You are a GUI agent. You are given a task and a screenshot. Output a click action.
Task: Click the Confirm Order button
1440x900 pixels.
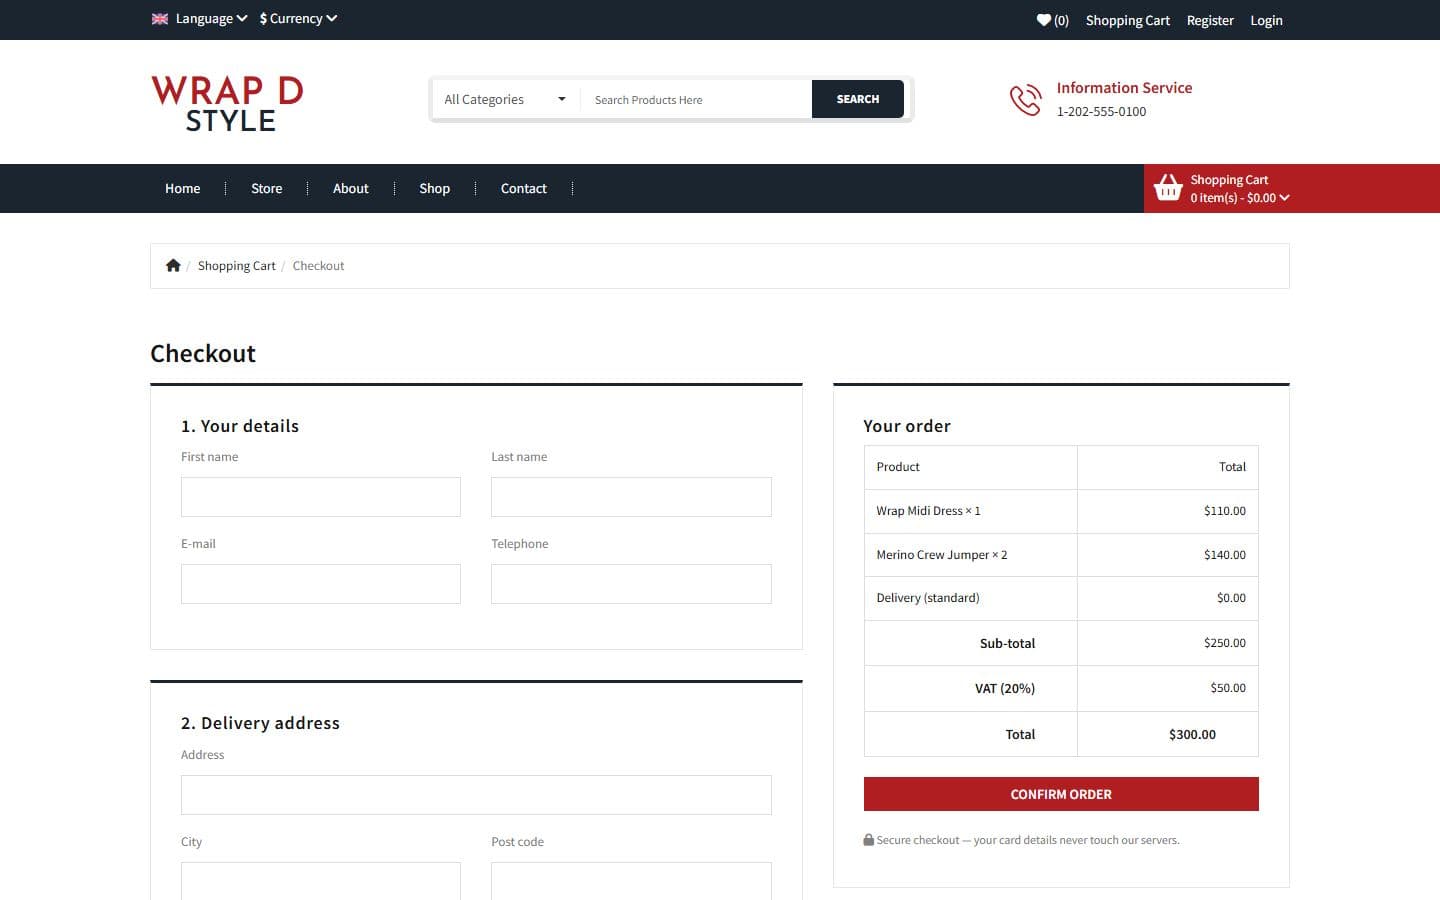1061,794
